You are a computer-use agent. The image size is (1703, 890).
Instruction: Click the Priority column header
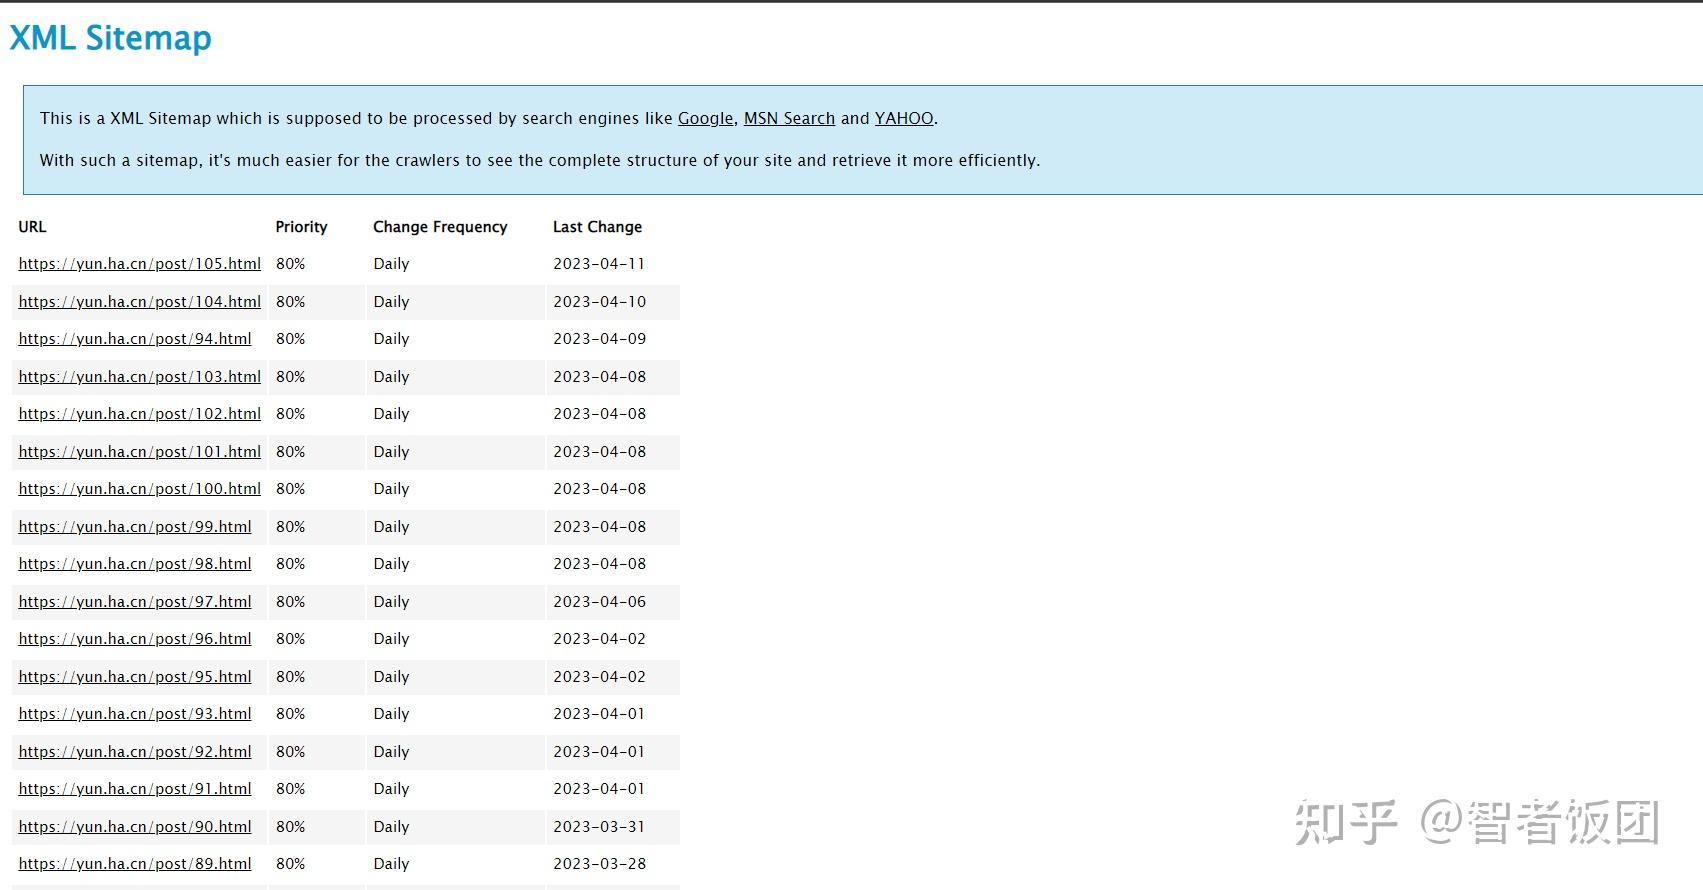click(301, 227)
